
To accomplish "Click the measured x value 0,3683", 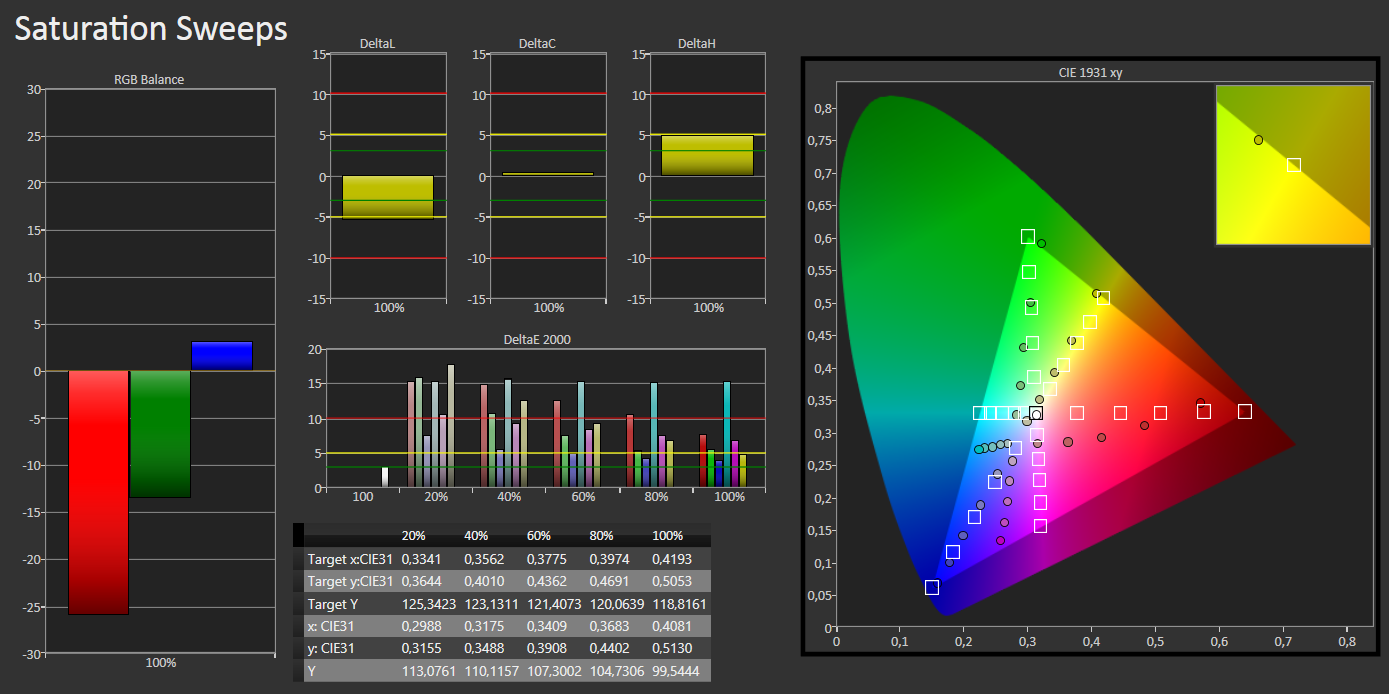I will (x=610, y=626).
